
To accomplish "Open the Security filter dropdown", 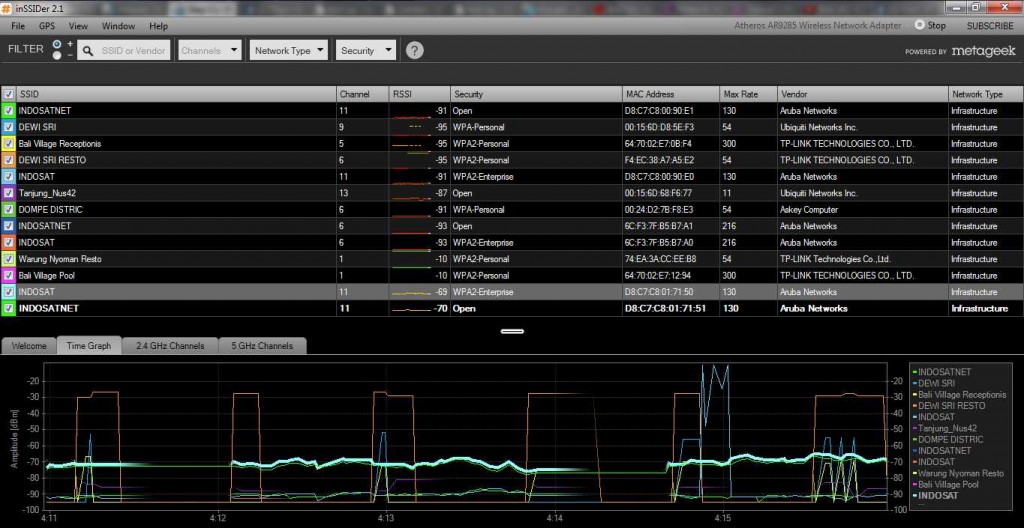I will [366, 50].
